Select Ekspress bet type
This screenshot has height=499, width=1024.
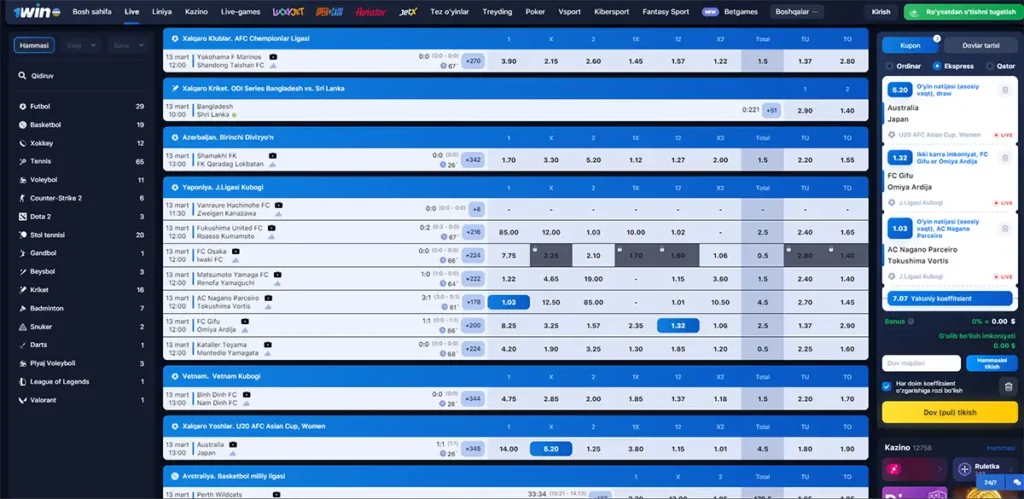(953, 66)
